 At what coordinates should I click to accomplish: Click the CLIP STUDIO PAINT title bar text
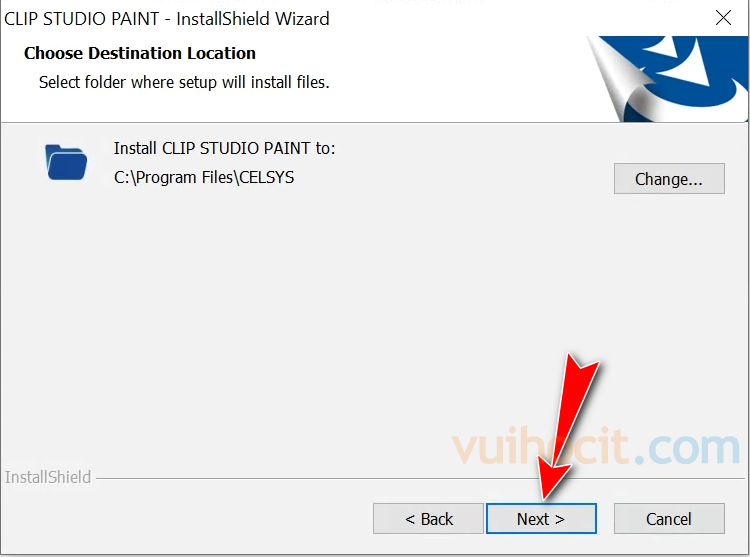click(166, 19)
